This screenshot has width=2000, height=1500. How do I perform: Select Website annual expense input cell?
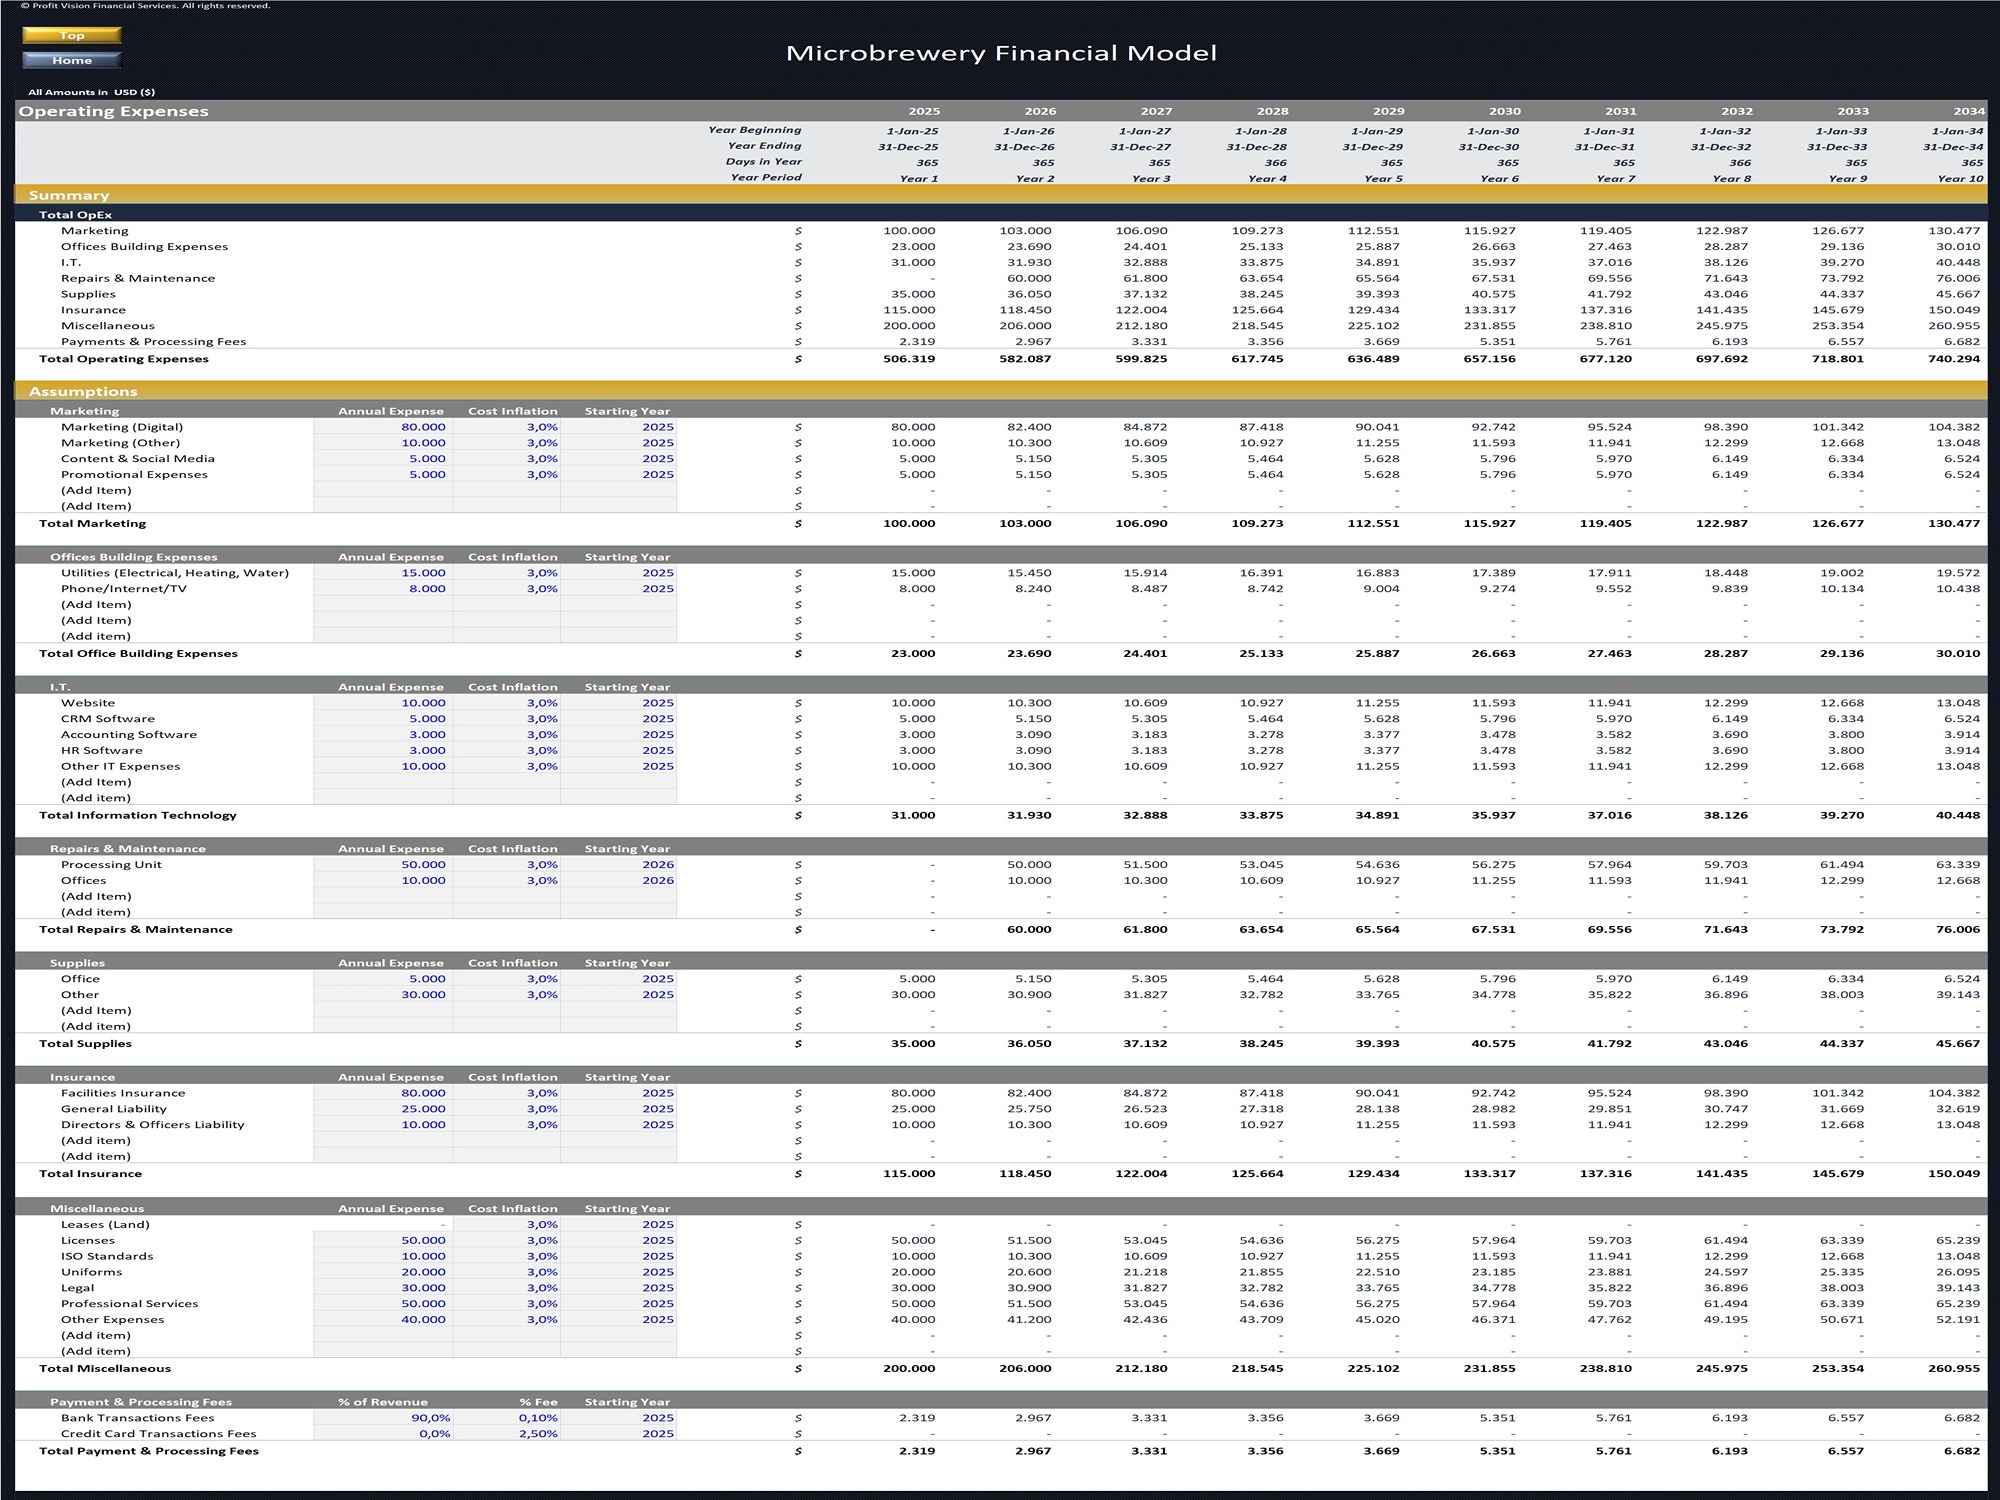(383, 703)
